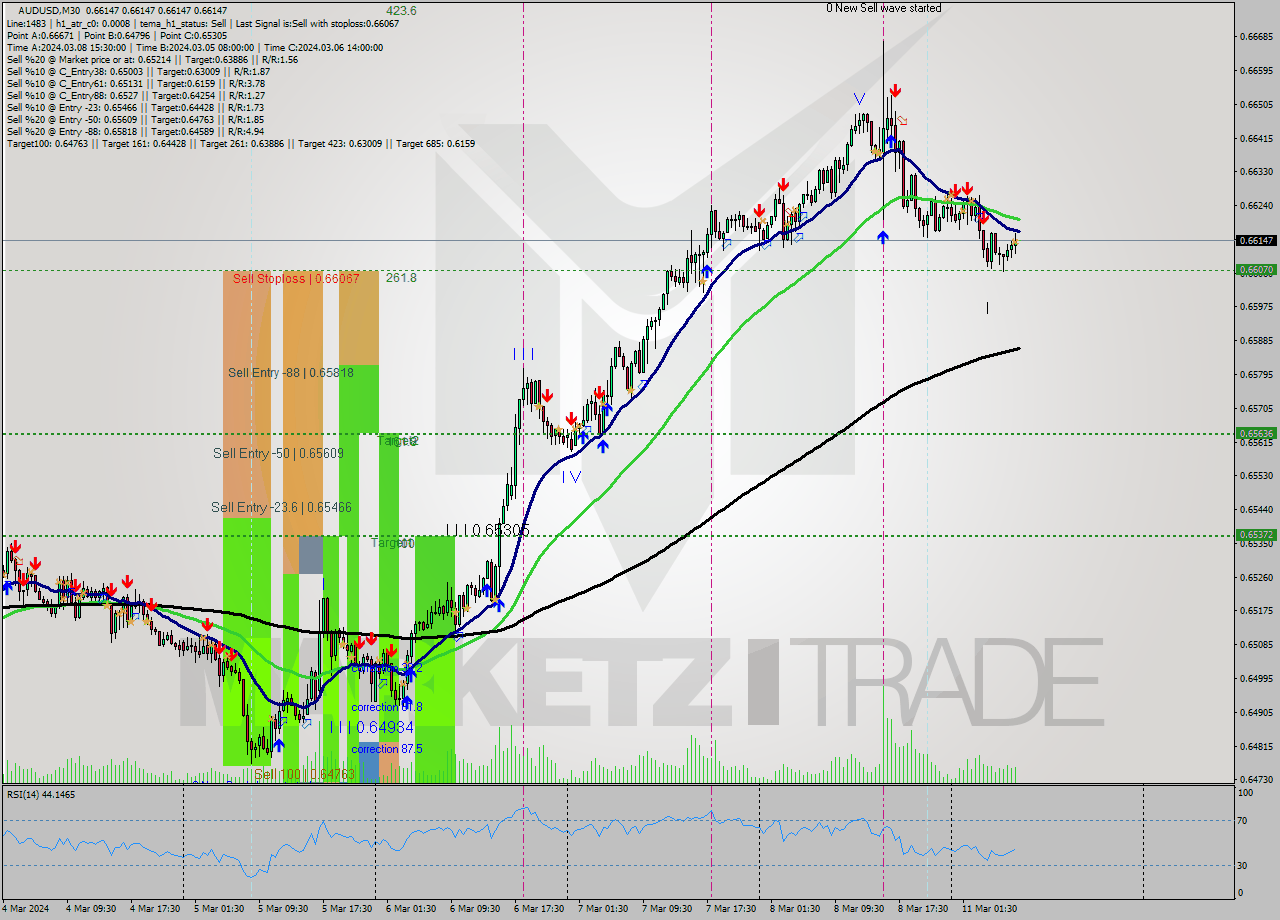1280x920 pixels.
Task: Click the green 0.66070 price level tag
Action: tap(1256, 270)
